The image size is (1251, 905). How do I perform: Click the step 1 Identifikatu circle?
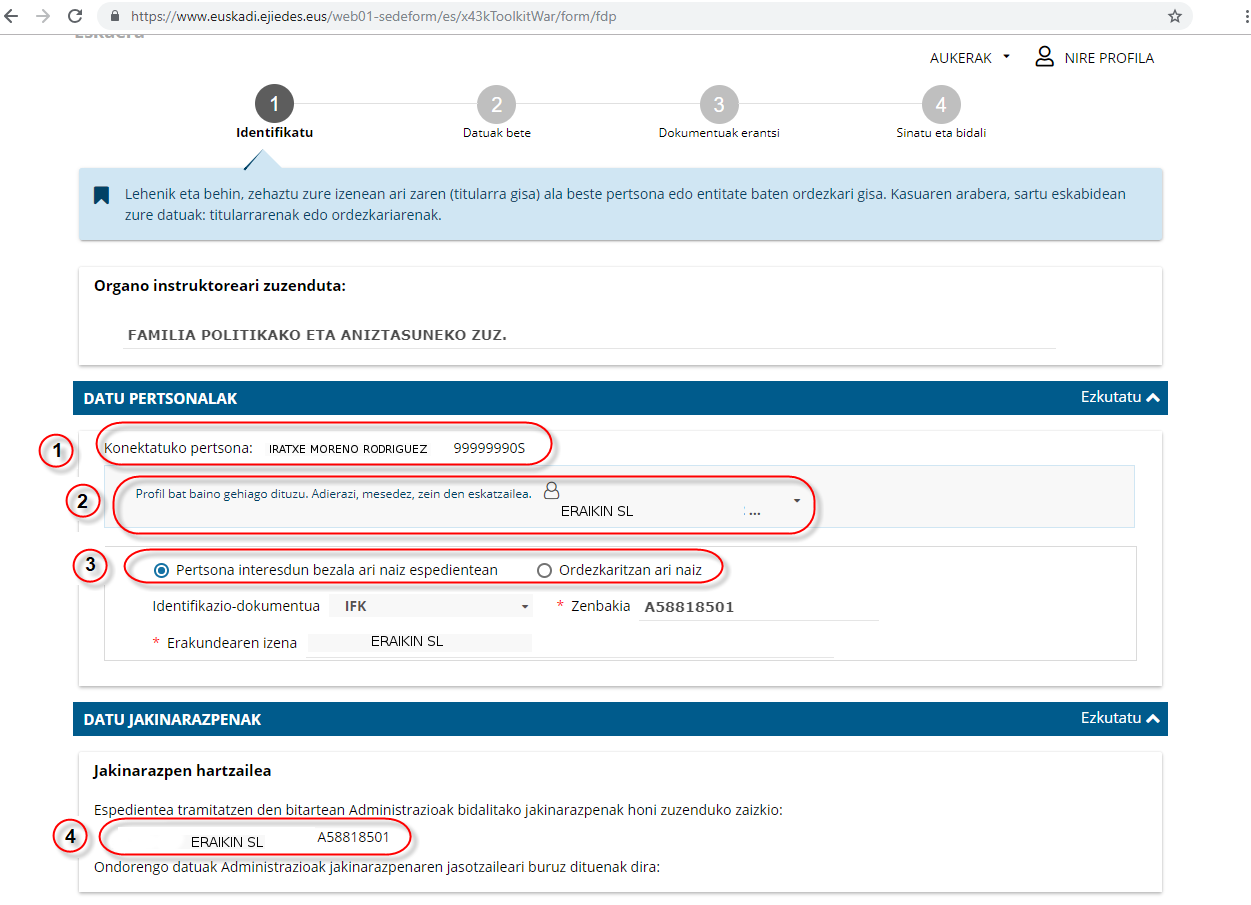coord(274,104)
